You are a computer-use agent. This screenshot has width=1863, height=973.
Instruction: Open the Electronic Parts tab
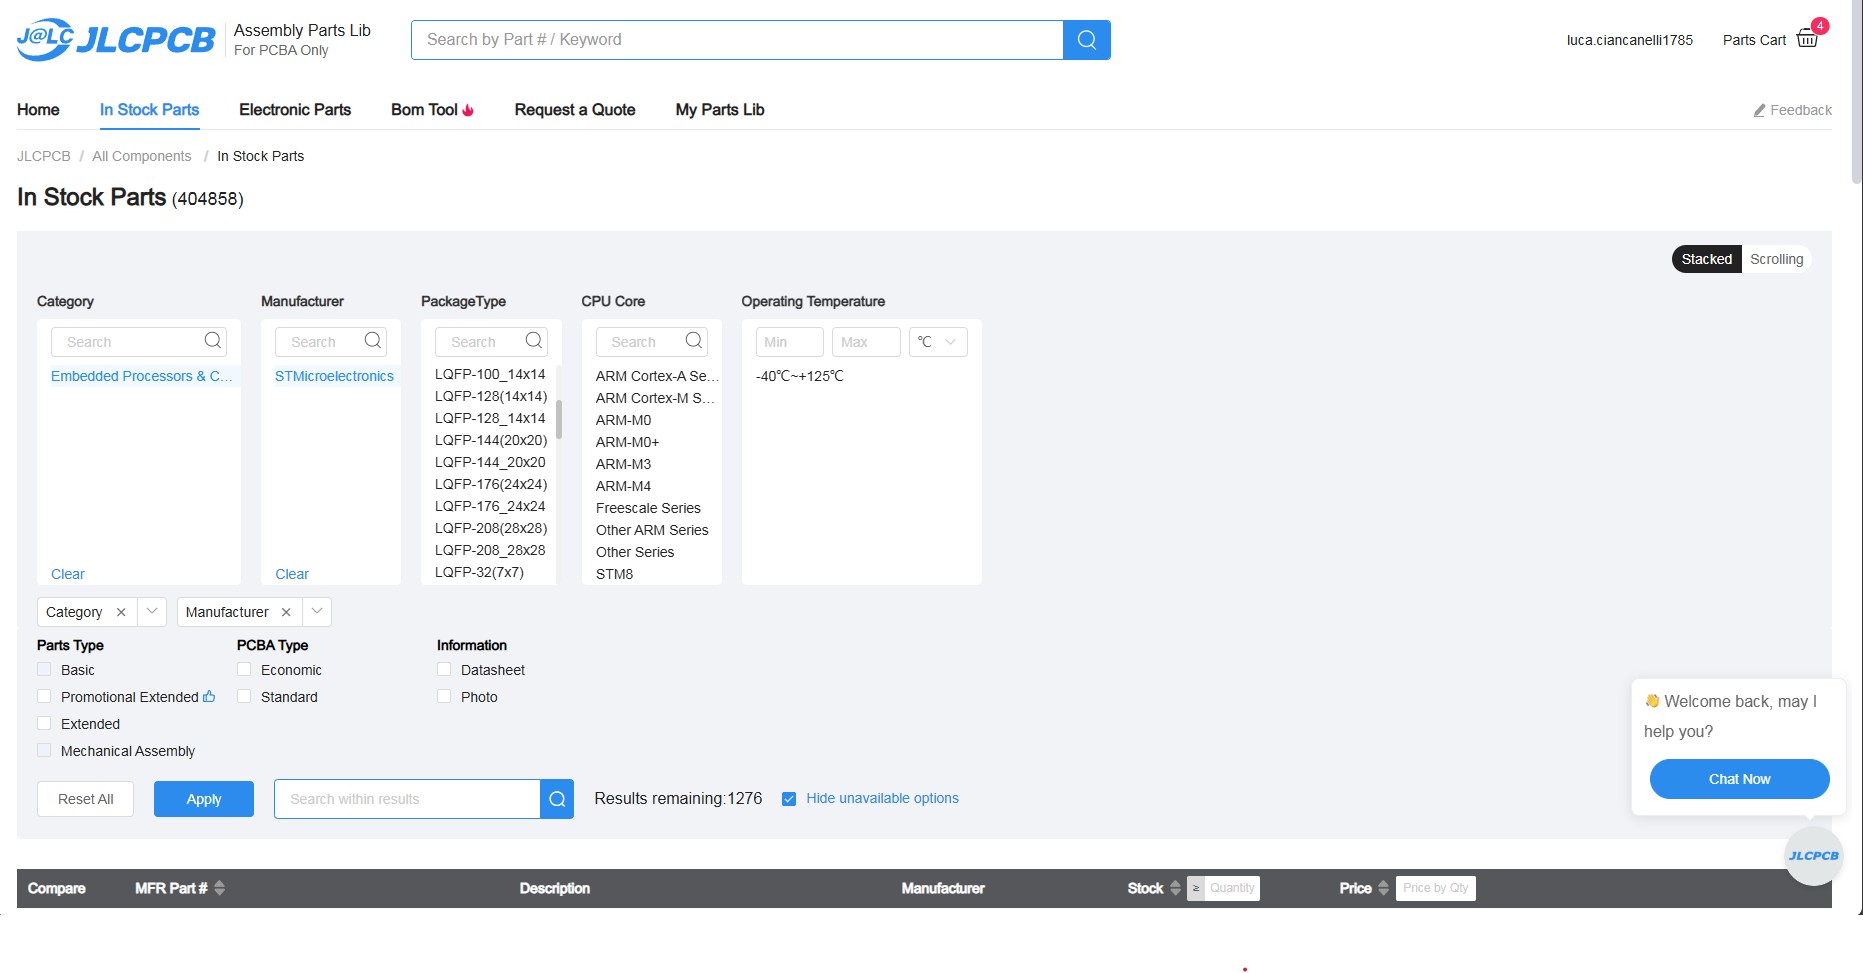click(295, 110)
